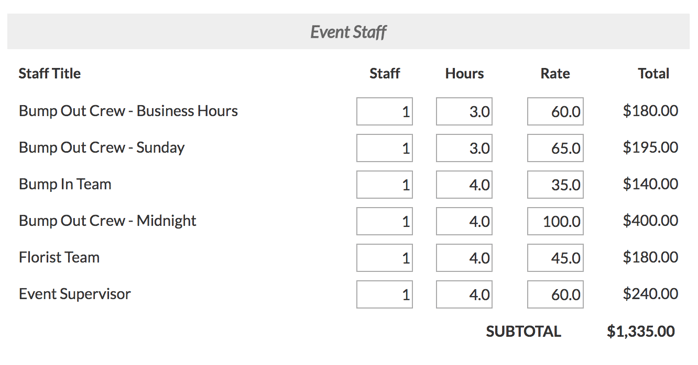The height and width of the screenshot is (365, 698).
Task: Click Staff field for Bump Out Crew - Midnight
Action: (385, 221)
